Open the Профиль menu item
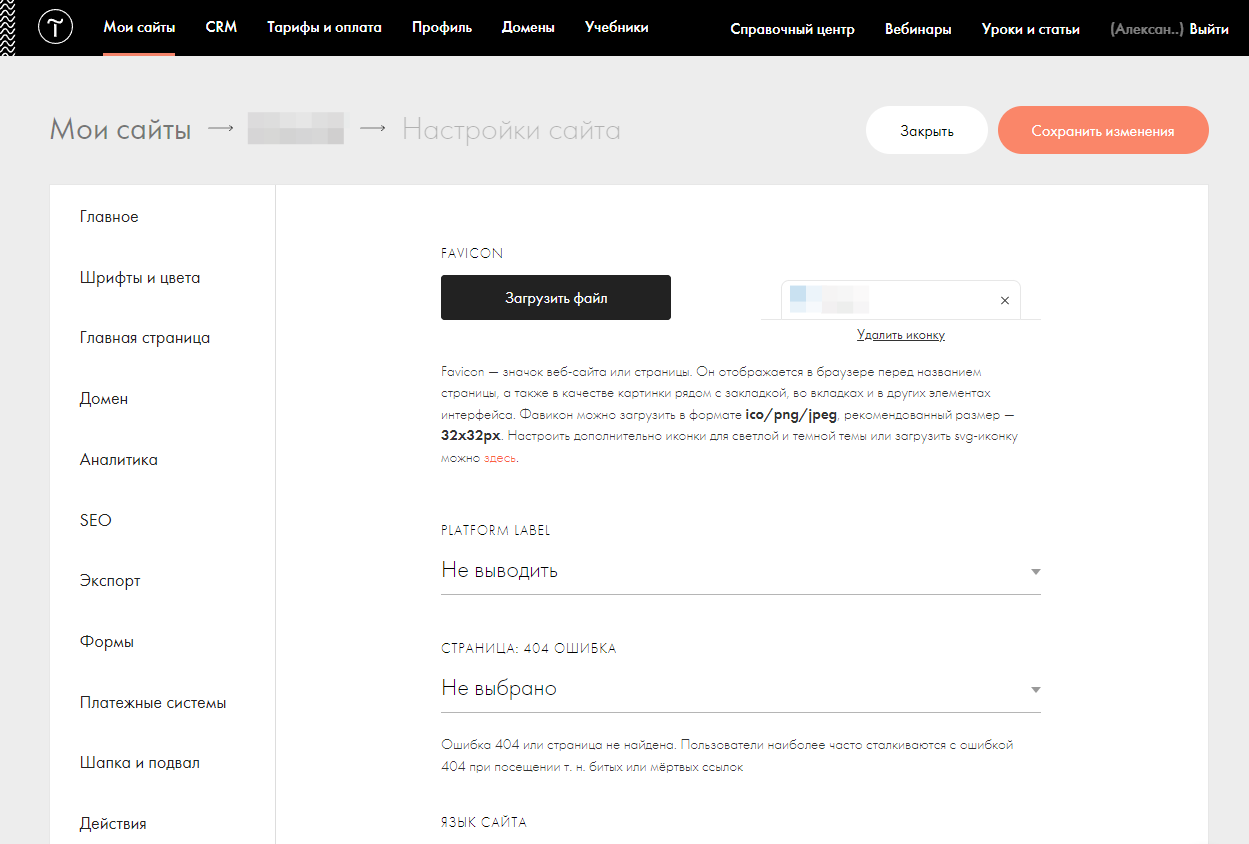 441,28
